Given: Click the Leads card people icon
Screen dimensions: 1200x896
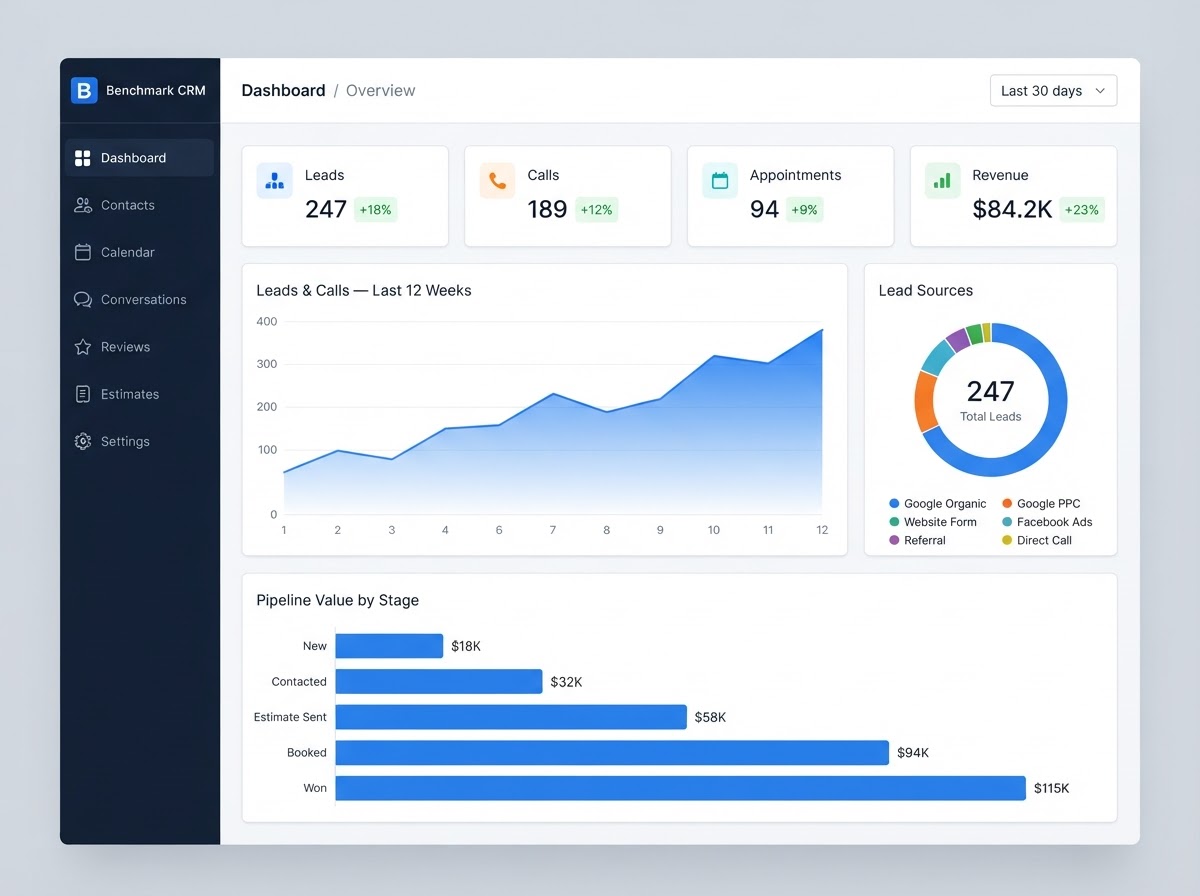Looking at the screenshot, I should tap(274, 181).
